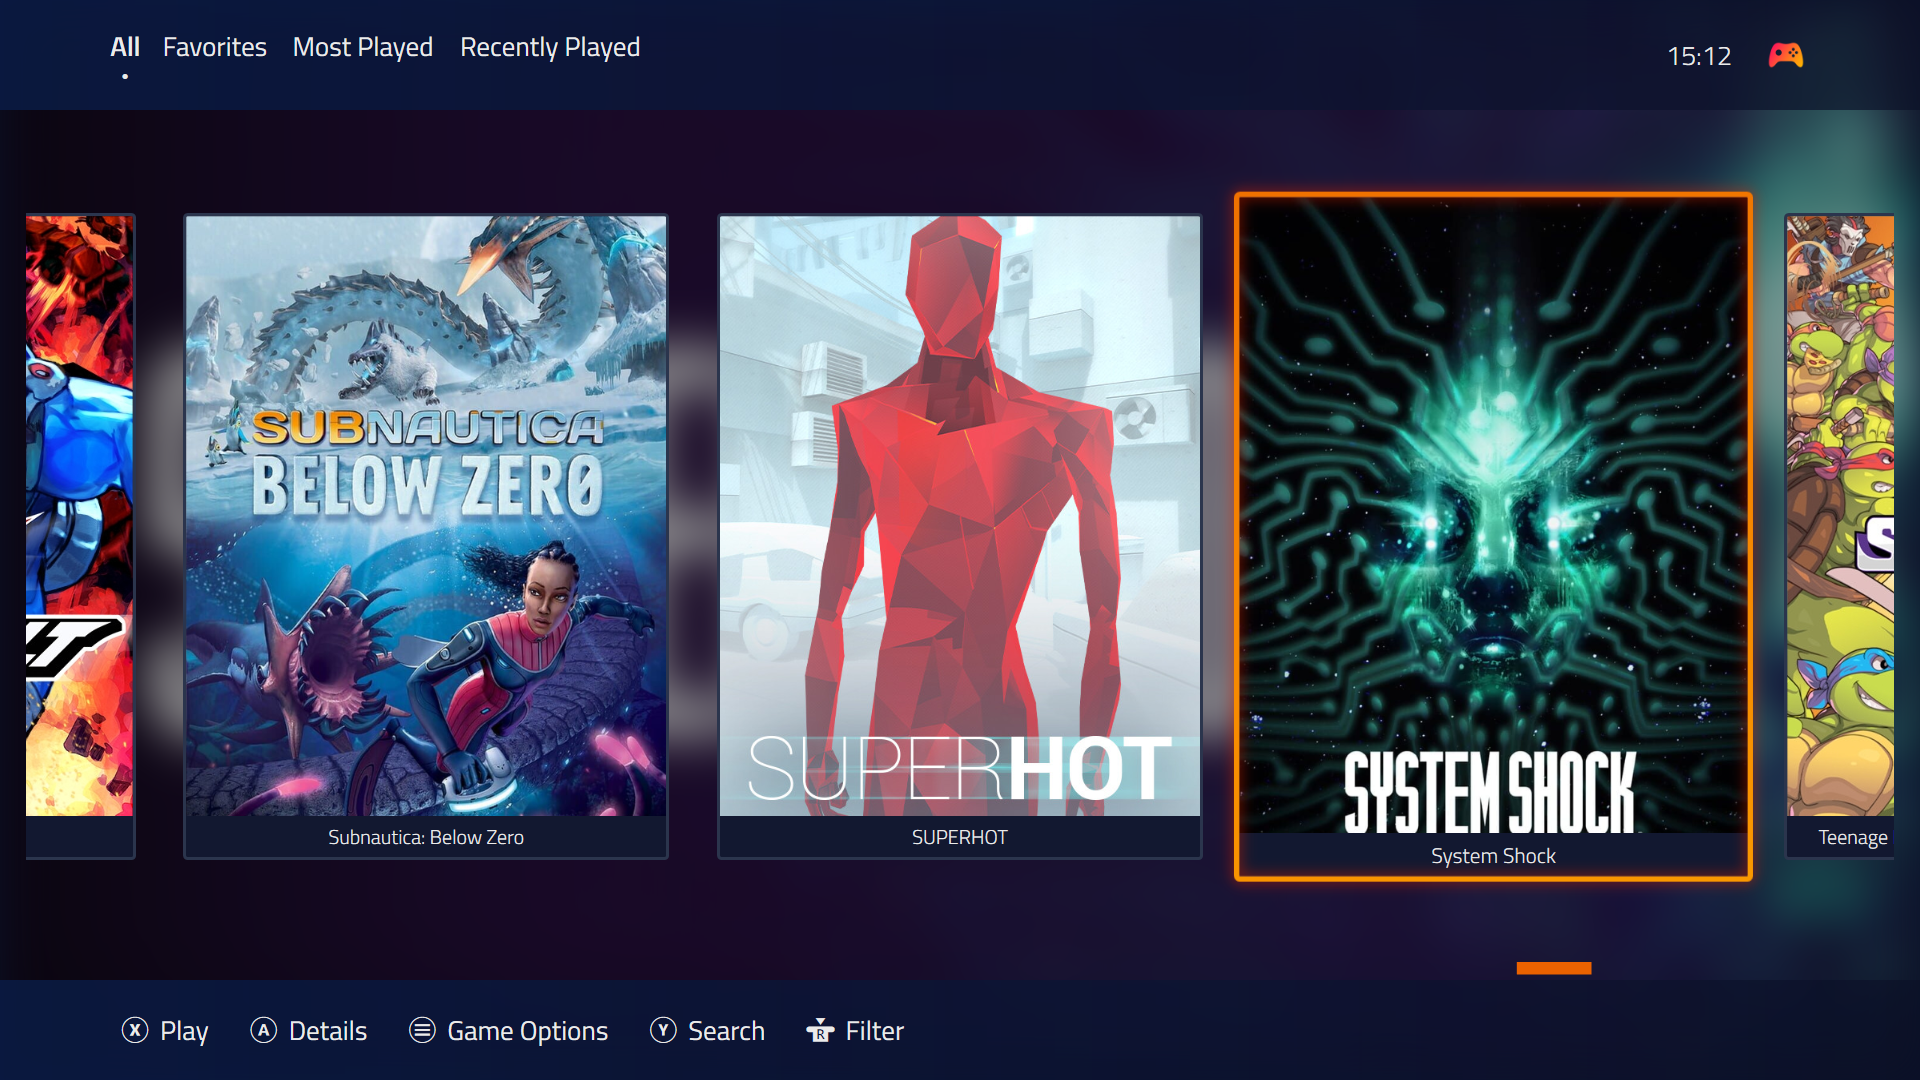This screenshot has height=1080, width=1920.
Task: Click the Search label
Action: [726, 1031]
